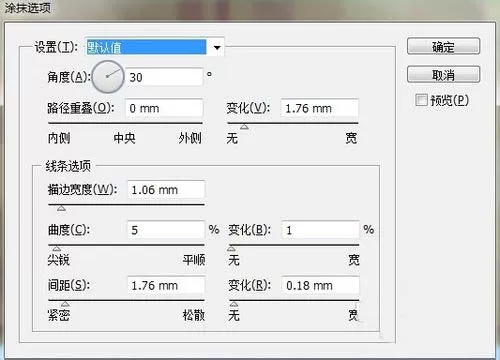500x360 pixels.
Task: Click the 平顺 label under curviness slider
Action: tap(194, 260)
